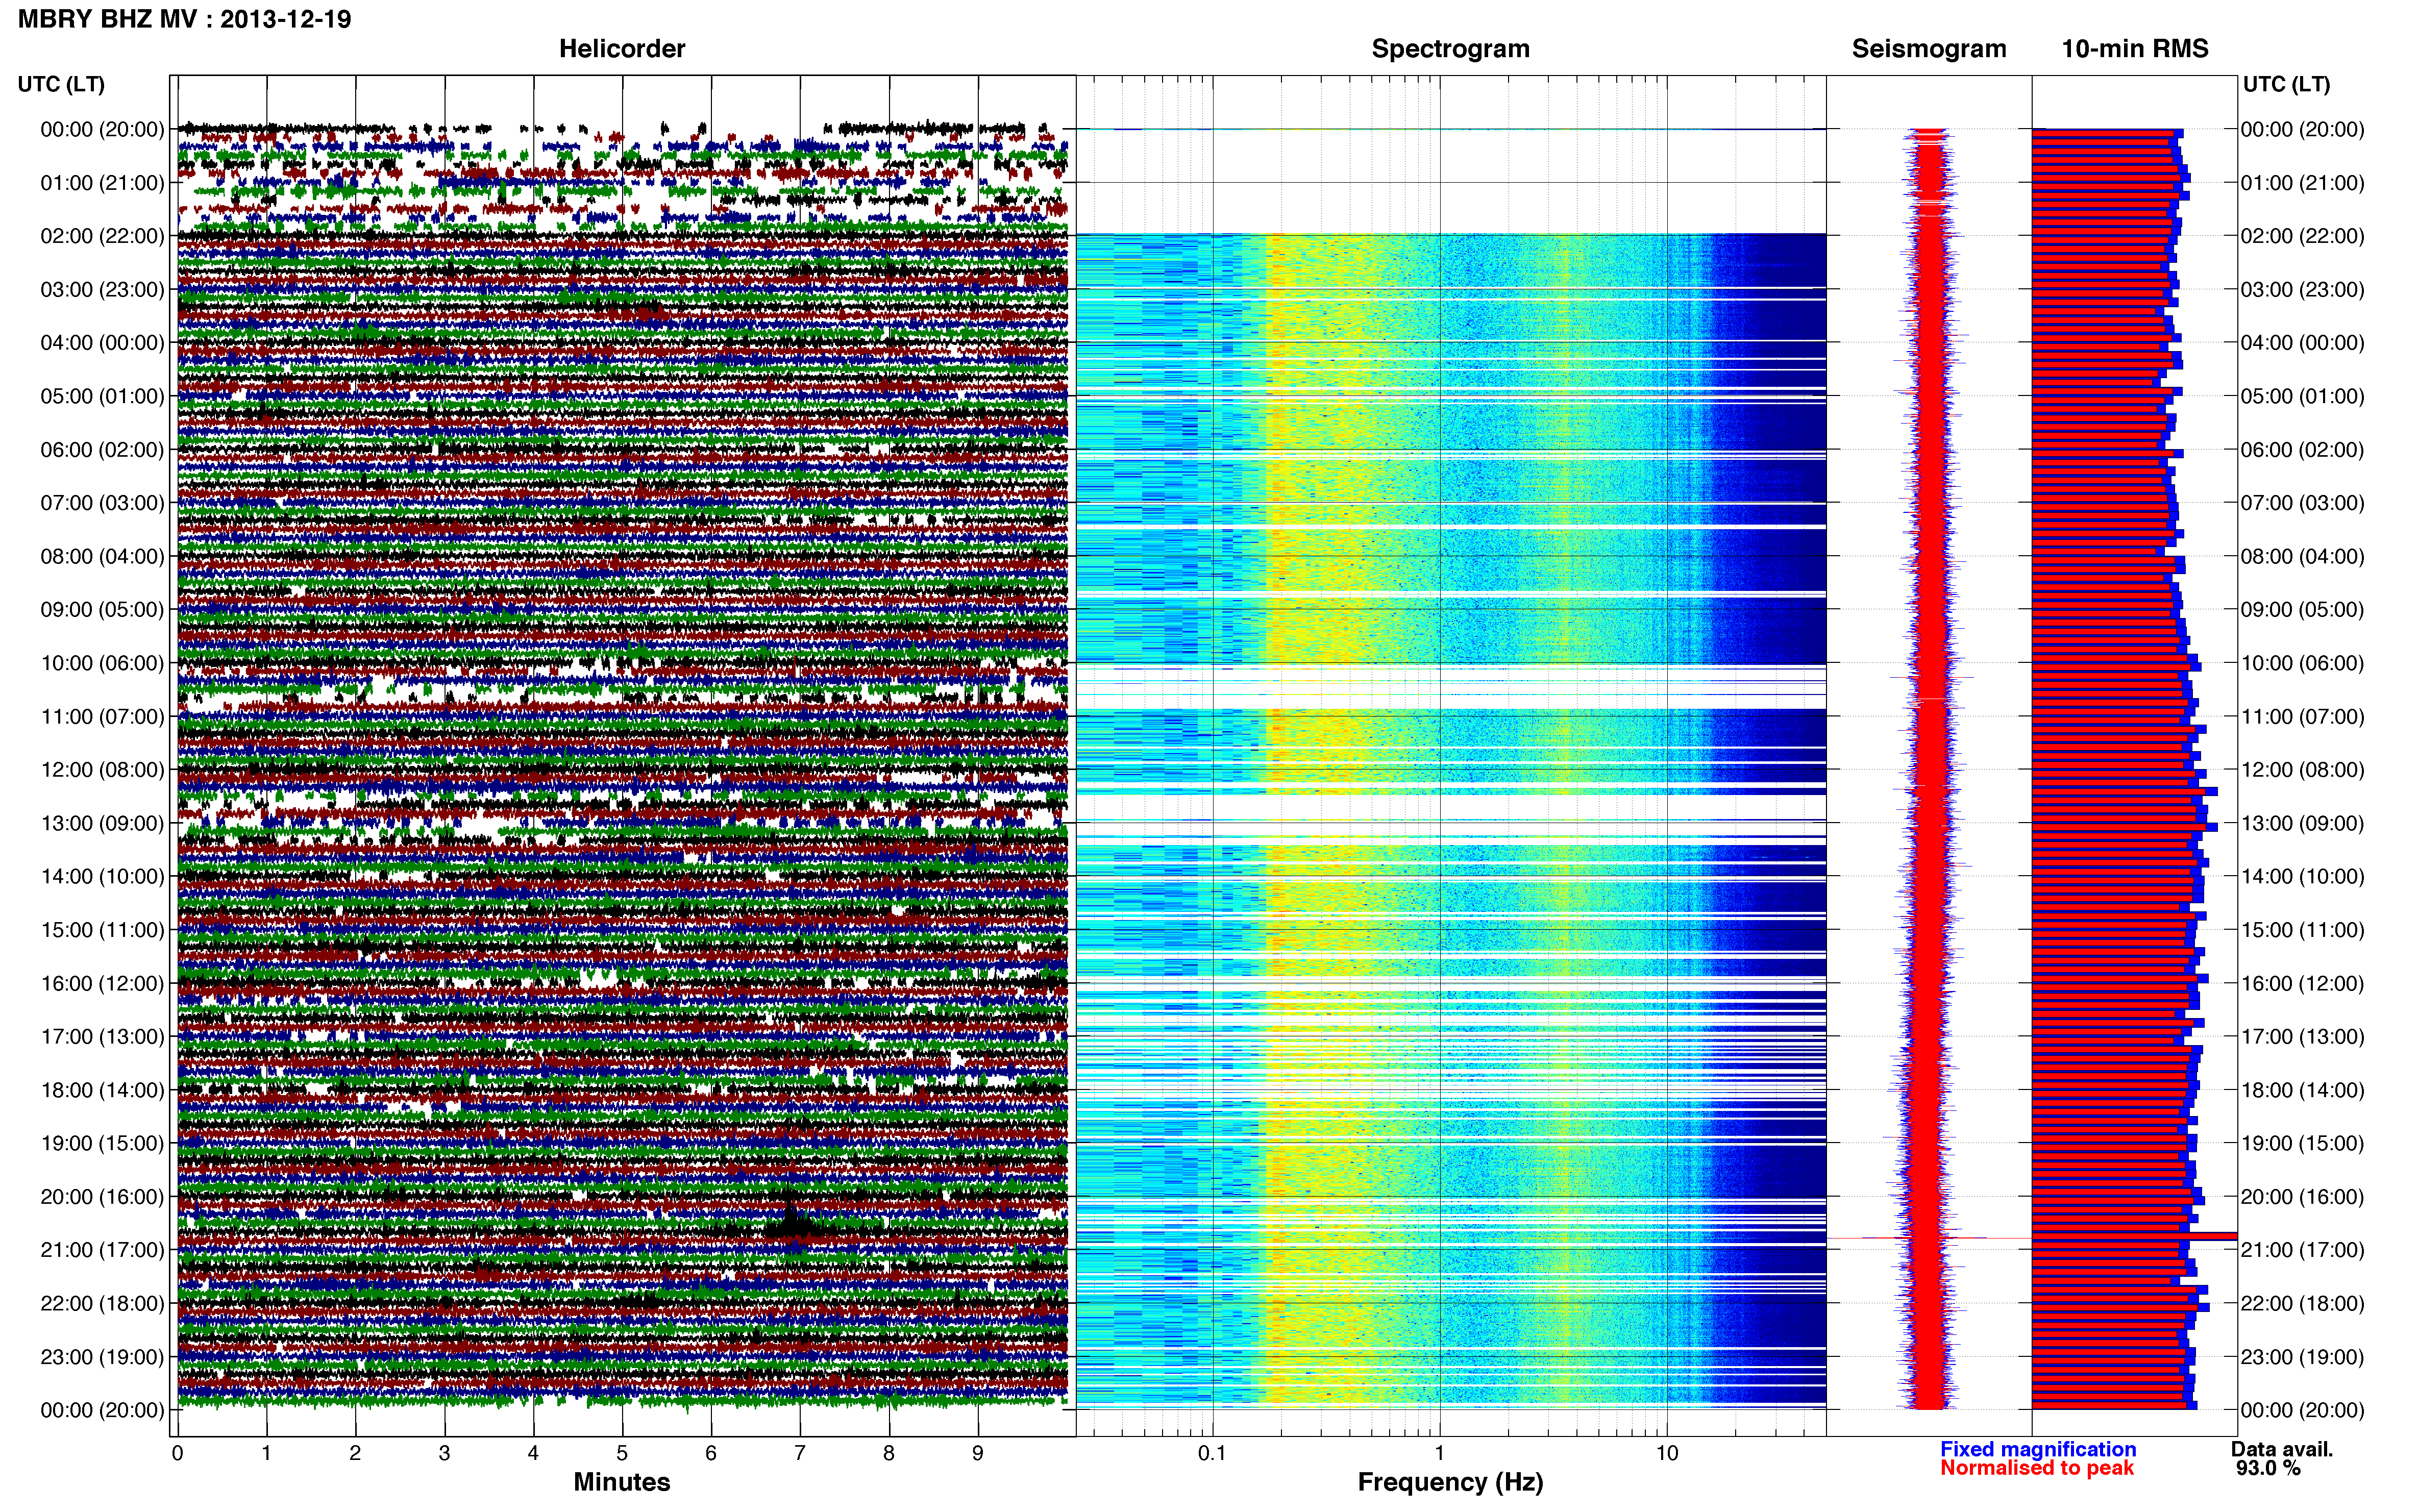Click the '9' tick on Minutes axis

[978, 1454]
